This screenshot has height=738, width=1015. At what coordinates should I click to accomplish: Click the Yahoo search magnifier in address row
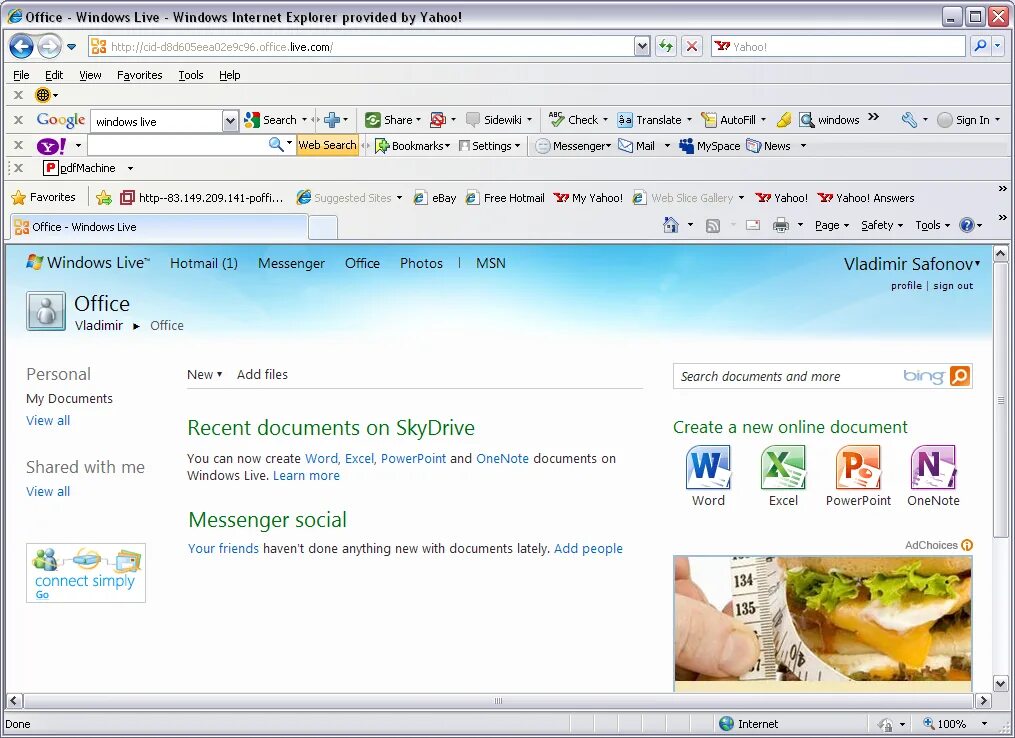point(981,46)
